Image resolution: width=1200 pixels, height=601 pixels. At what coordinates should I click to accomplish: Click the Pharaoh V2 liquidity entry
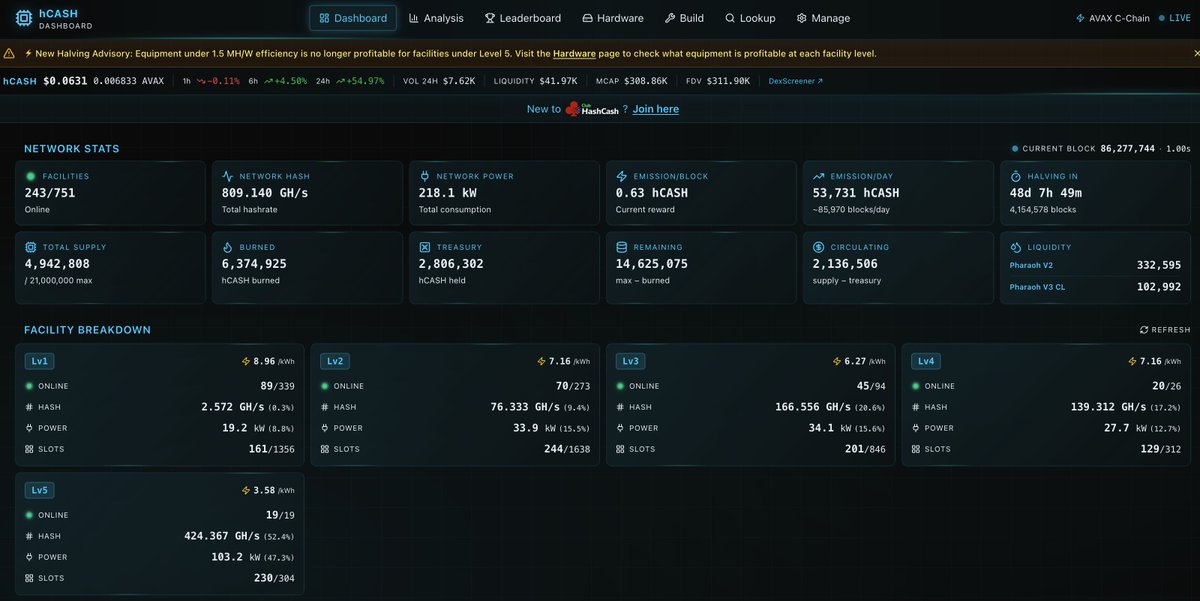[x=1097, y=265]
